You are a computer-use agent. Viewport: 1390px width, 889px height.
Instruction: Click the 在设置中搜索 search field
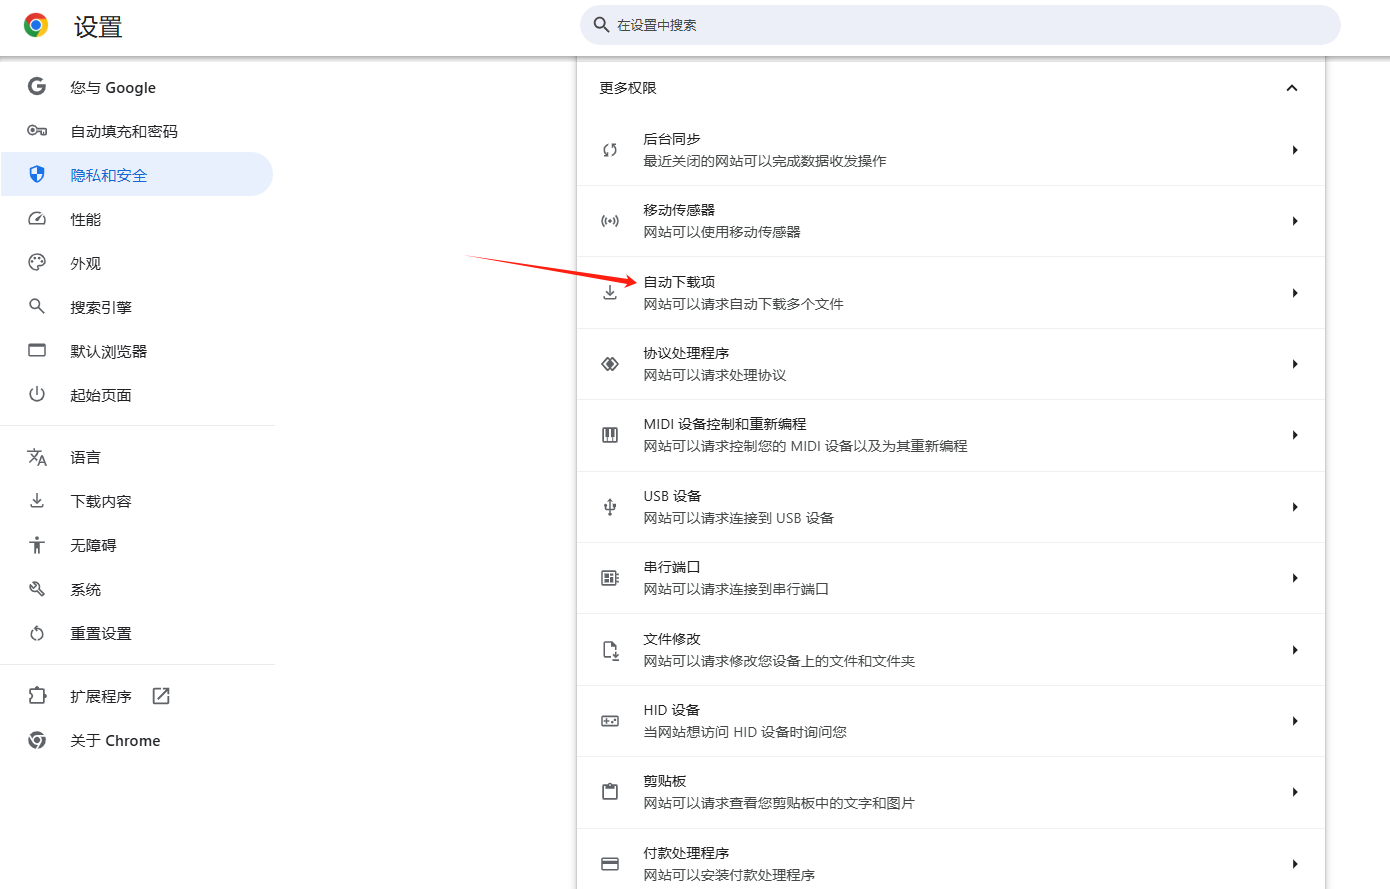tap(960, 25)
